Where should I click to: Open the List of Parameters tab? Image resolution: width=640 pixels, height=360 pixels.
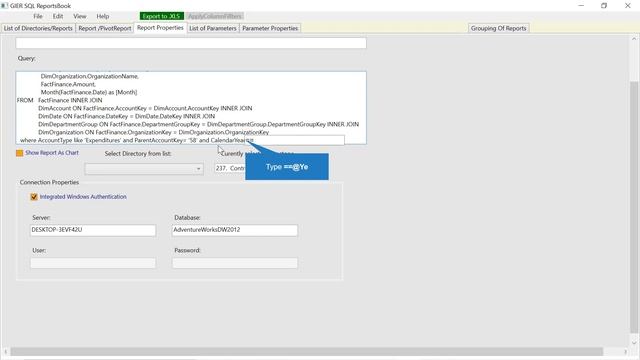point(213,28)
